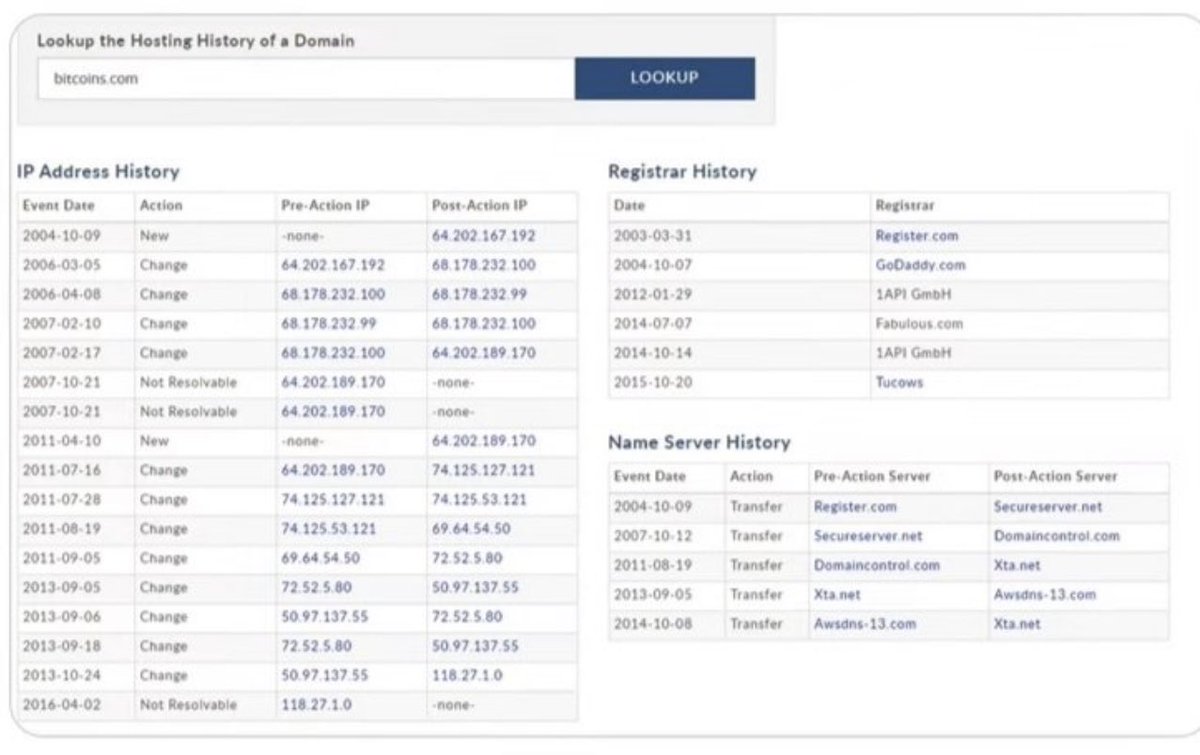Click Post-Action IP 68.178.232.100 in 2006-03-05 row

[x=483, y=265]
